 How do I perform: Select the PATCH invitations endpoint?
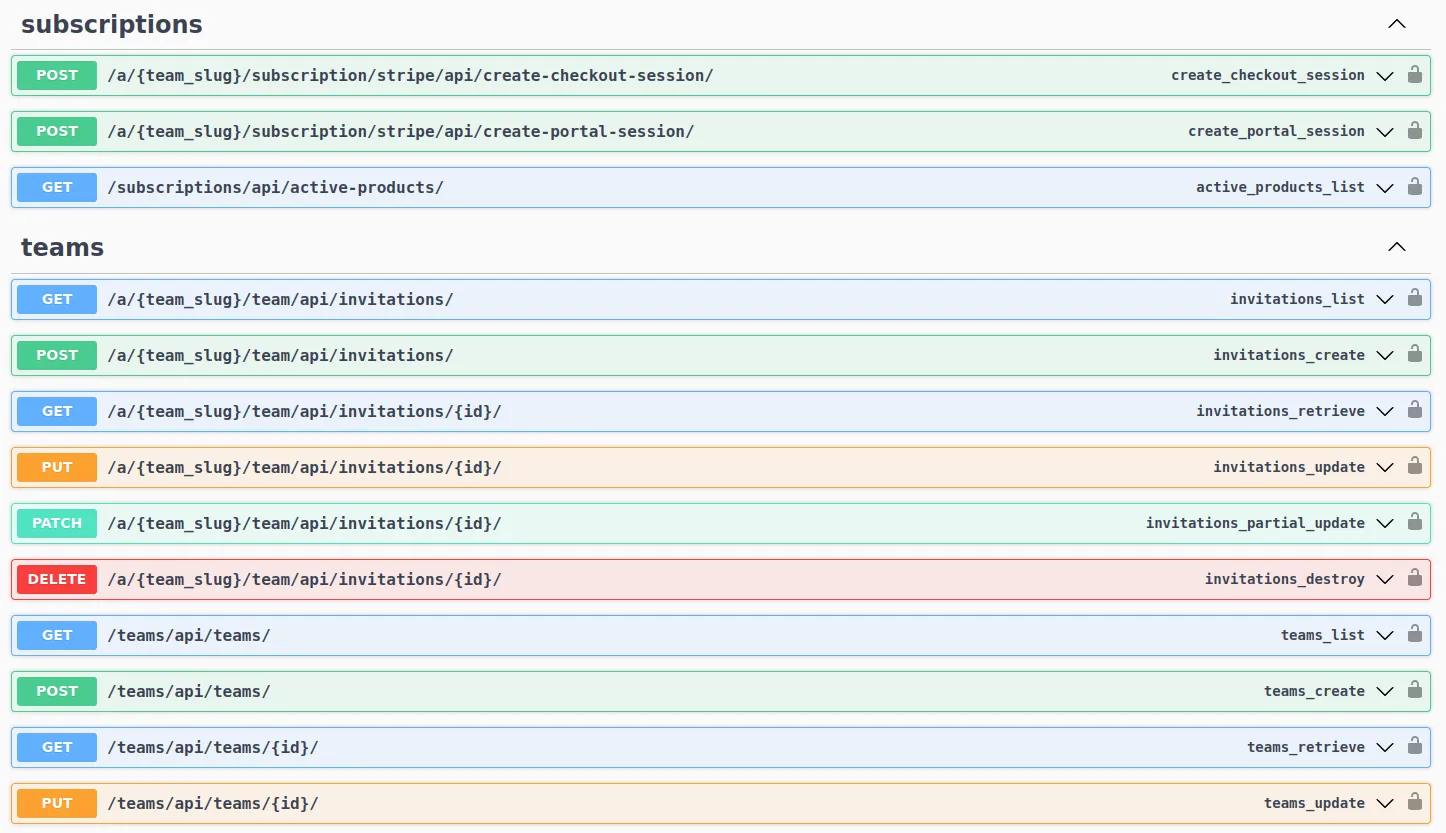700,522
